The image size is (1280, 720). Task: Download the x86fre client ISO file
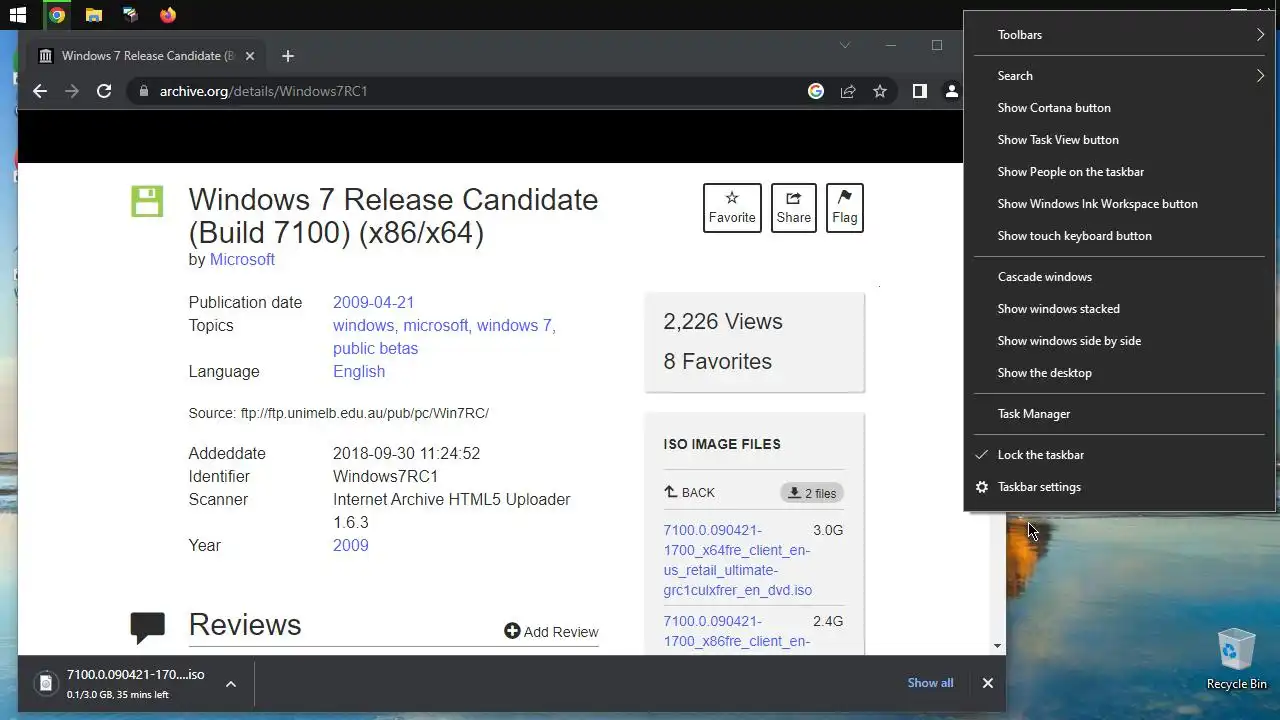[x=737, y=631]
